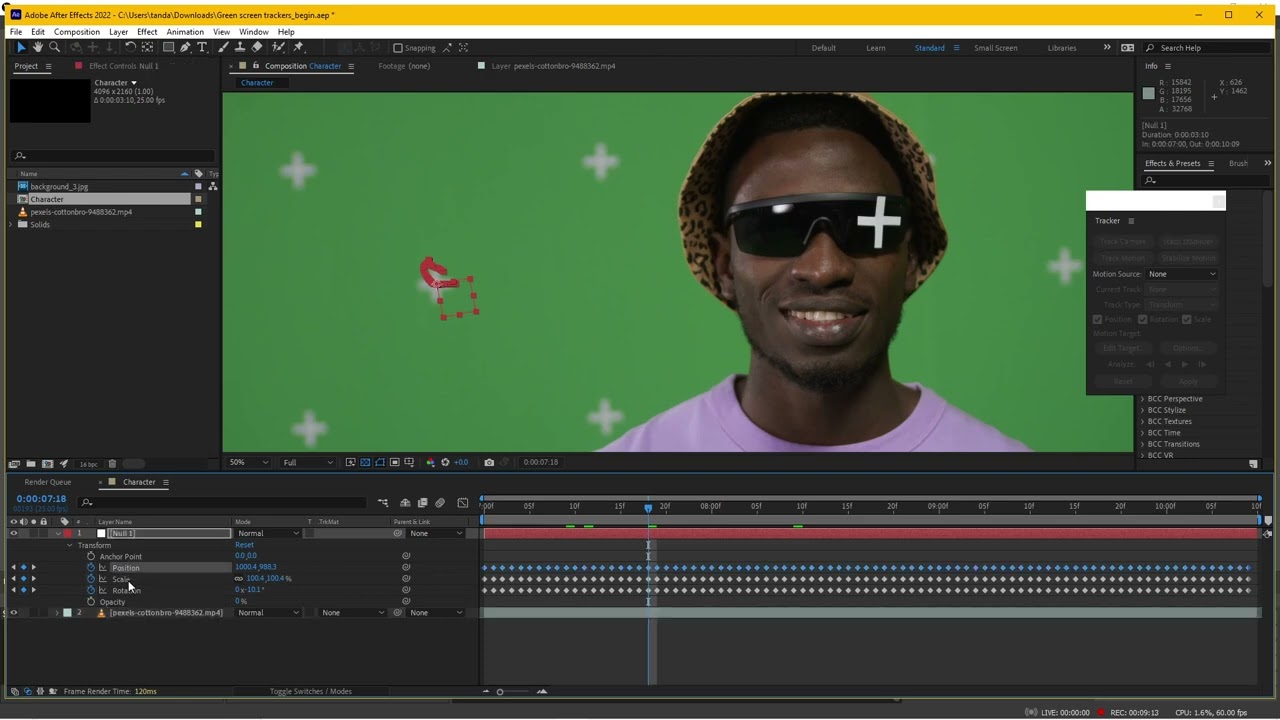Open Tracker Motion Source dropdown
This screenshot has width=1280, height=720.
[1182, 274]
